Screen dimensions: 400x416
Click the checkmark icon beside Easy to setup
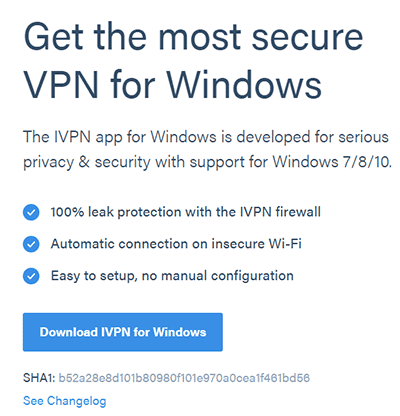(x=31, y=276)
